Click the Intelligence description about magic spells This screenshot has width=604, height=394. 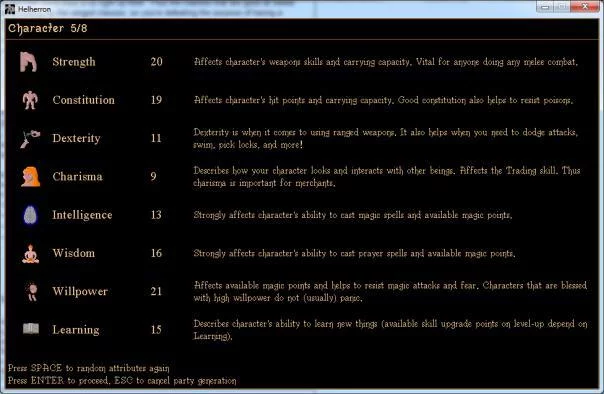[x=353, y=215]
